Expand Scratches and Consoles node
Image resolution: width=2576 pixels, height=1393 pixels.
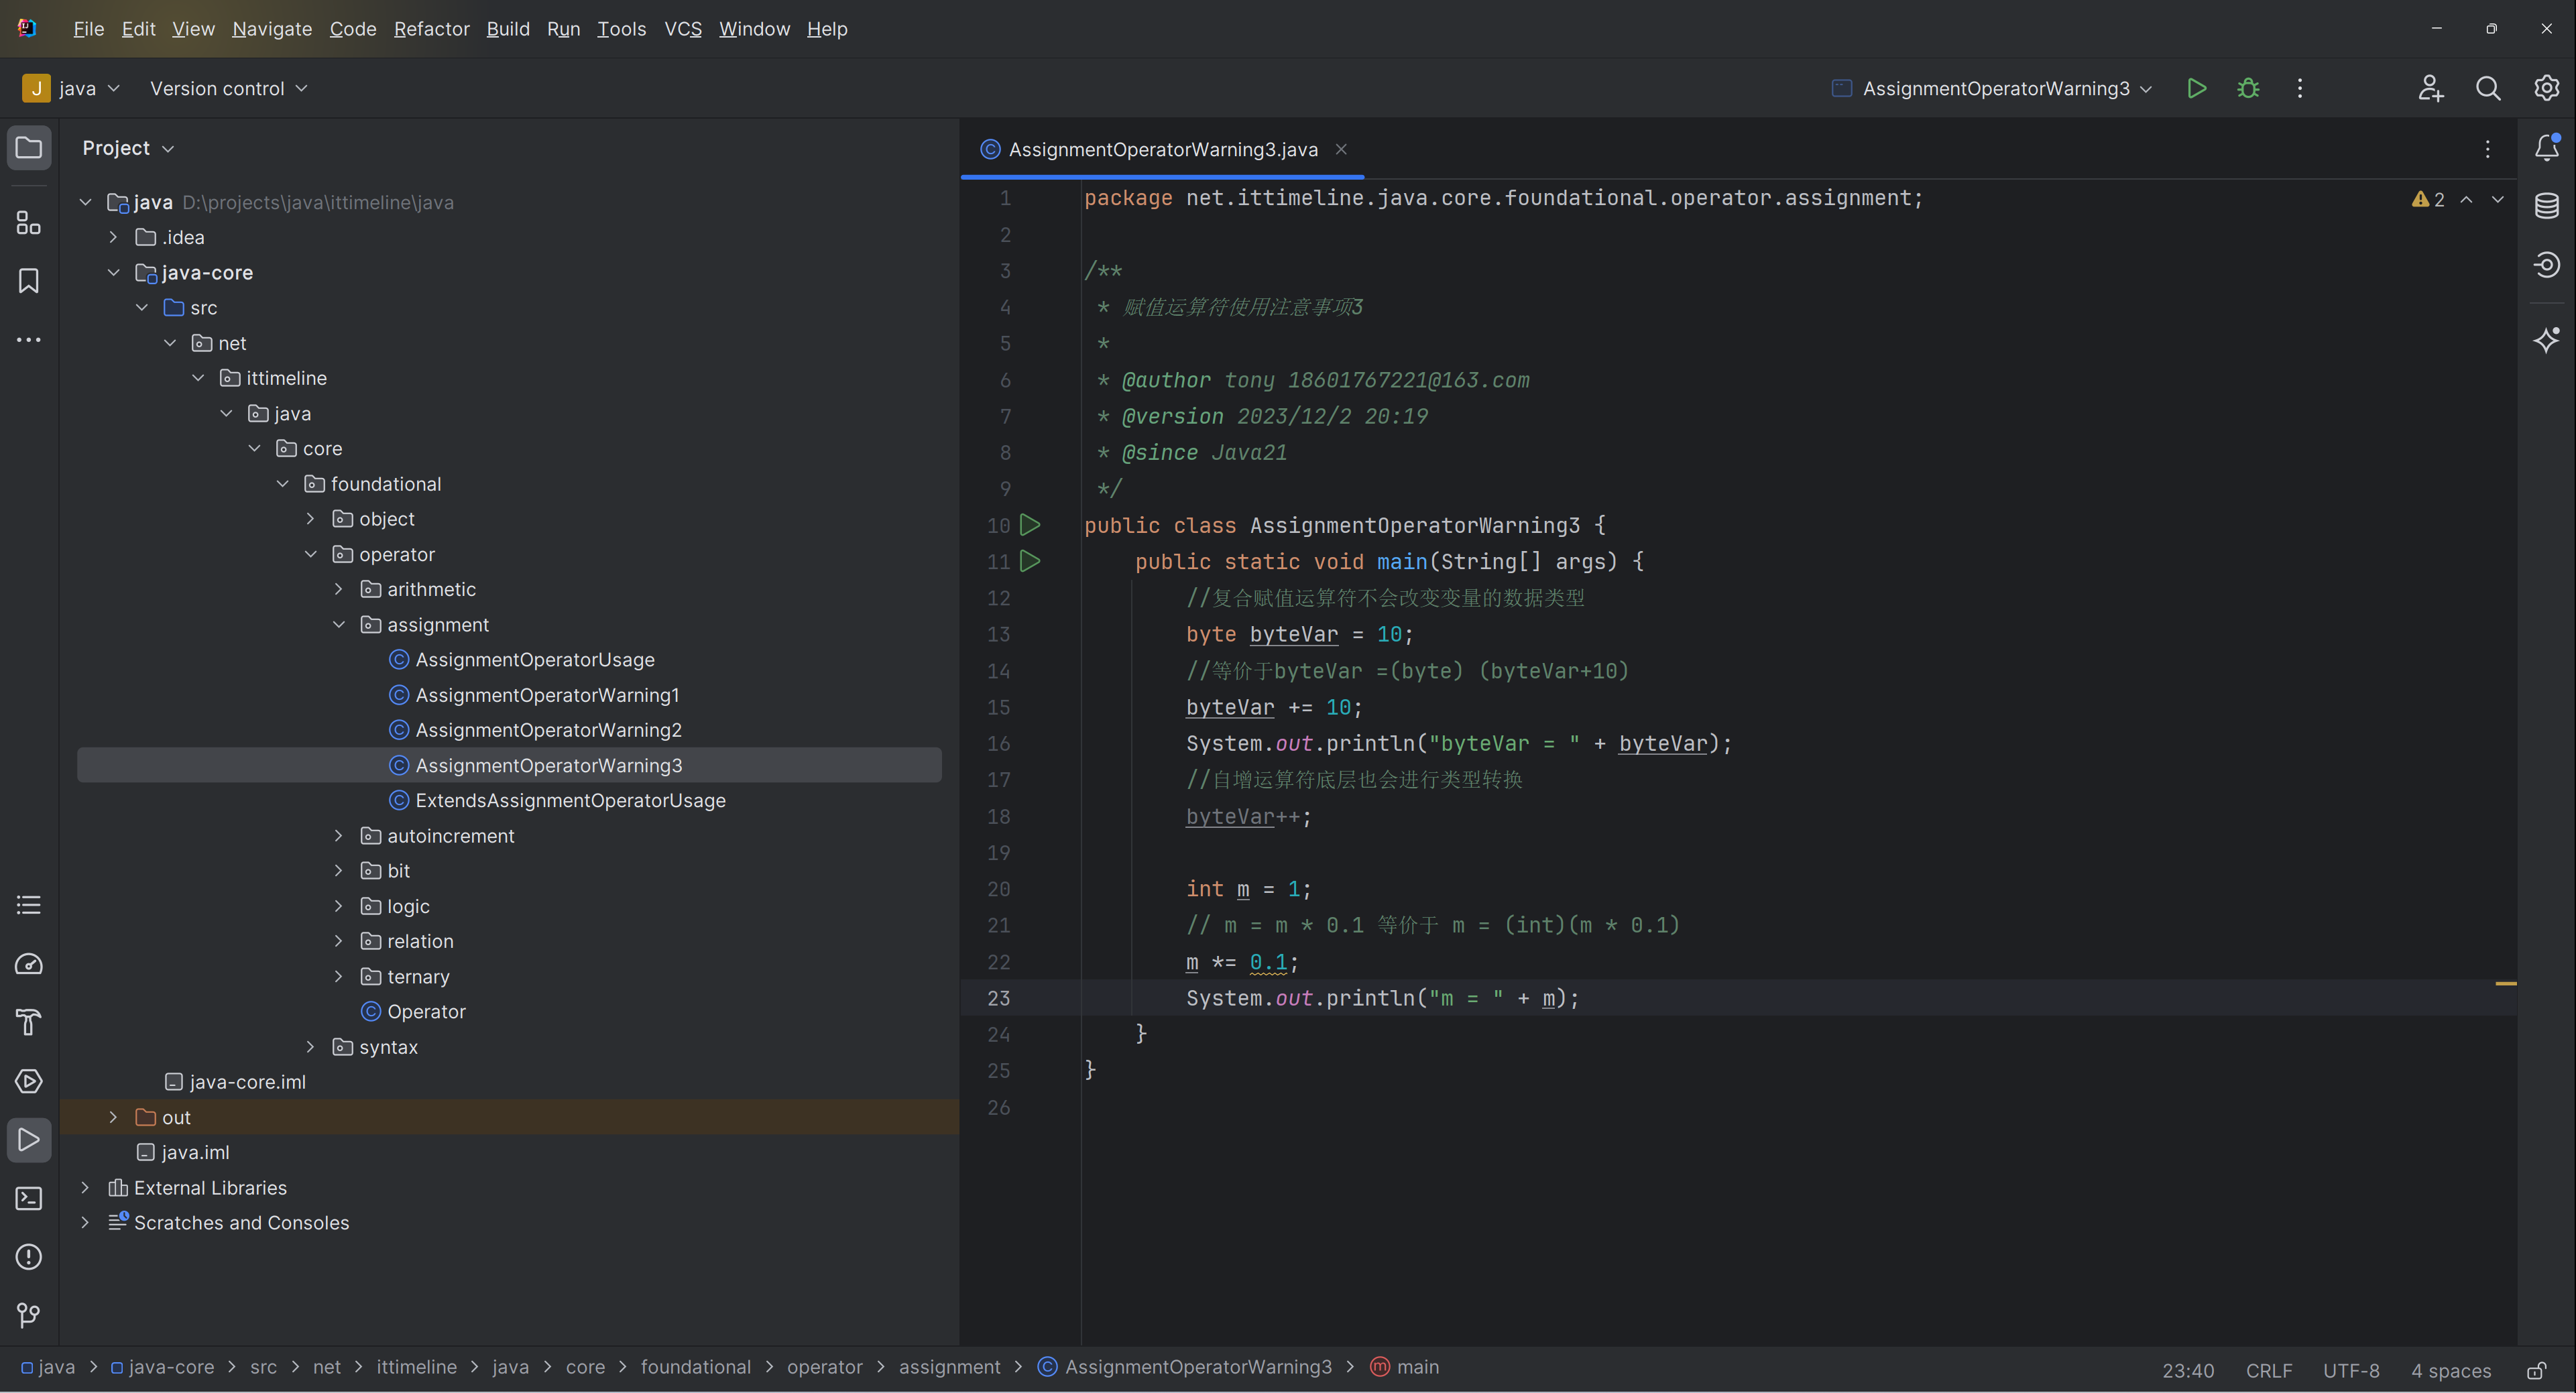(x=85, y=1222)
